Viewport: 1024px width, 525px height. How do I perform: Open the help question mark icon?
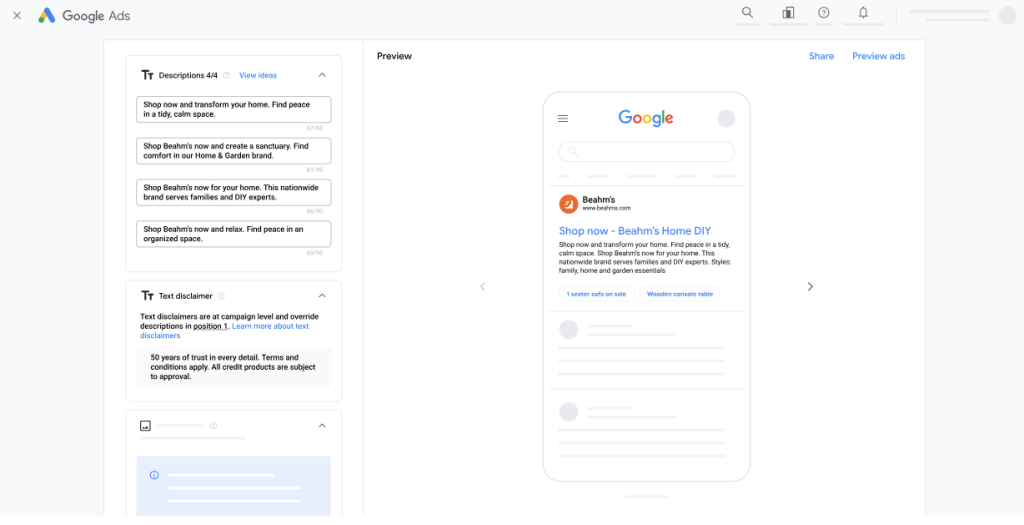824,12
